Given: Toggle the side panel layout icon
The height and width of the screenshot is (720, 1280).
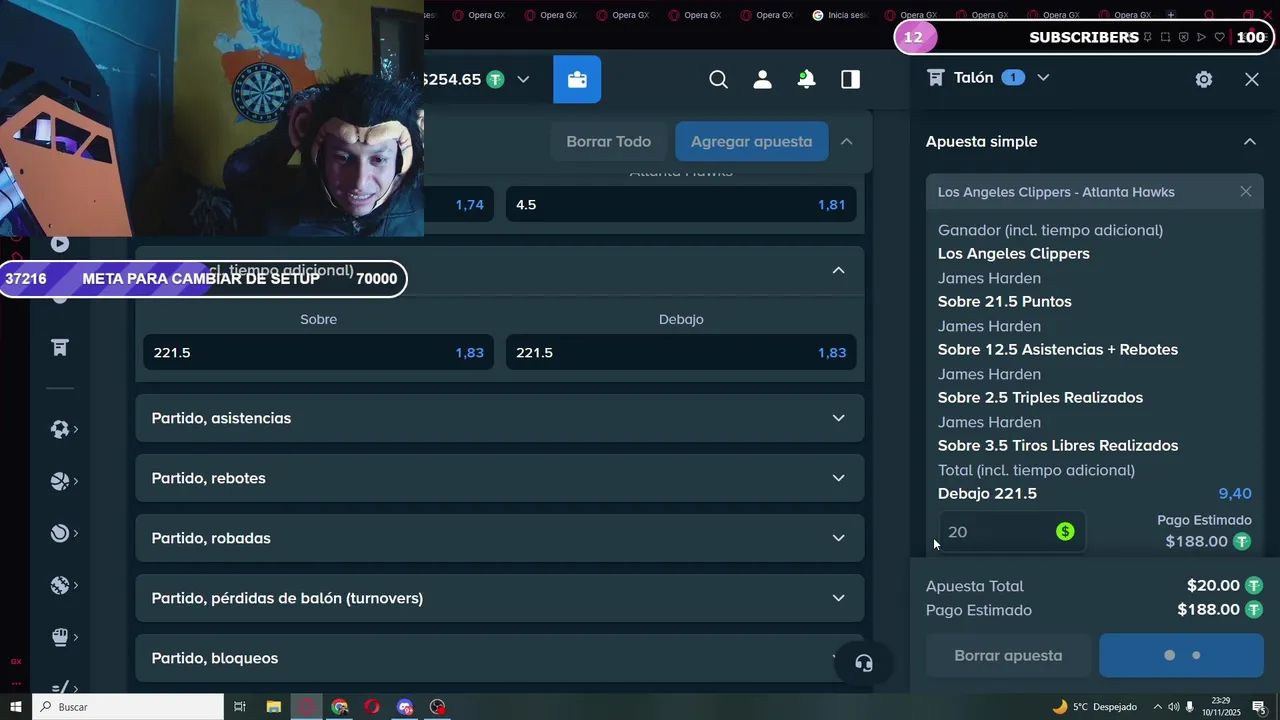Looking at the screenshot, I should point(850,79).
